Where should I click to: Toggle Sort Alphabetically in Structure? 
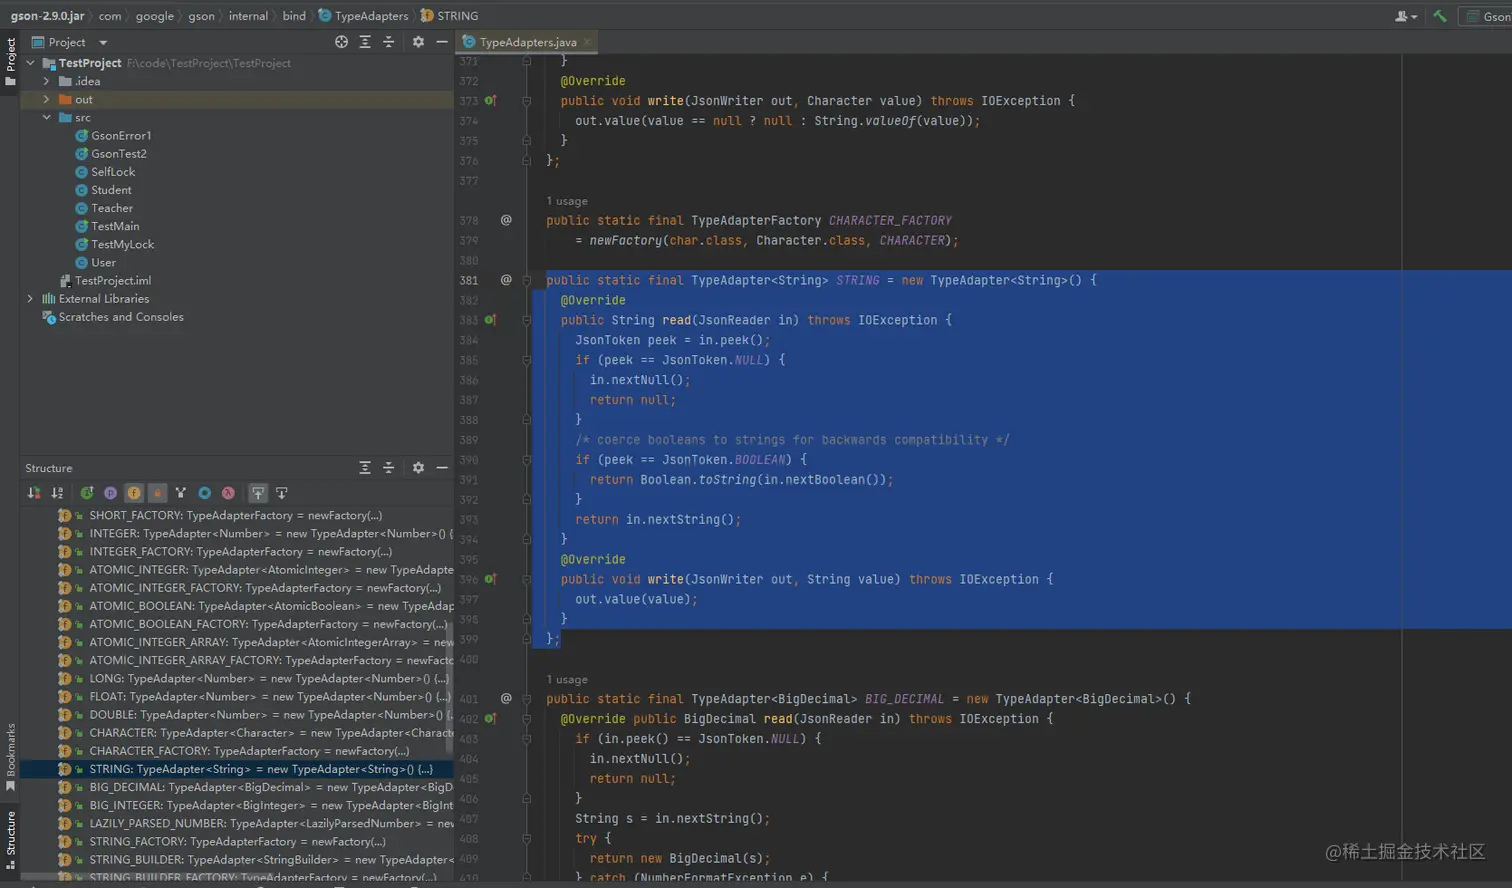(x=58, y=493)
